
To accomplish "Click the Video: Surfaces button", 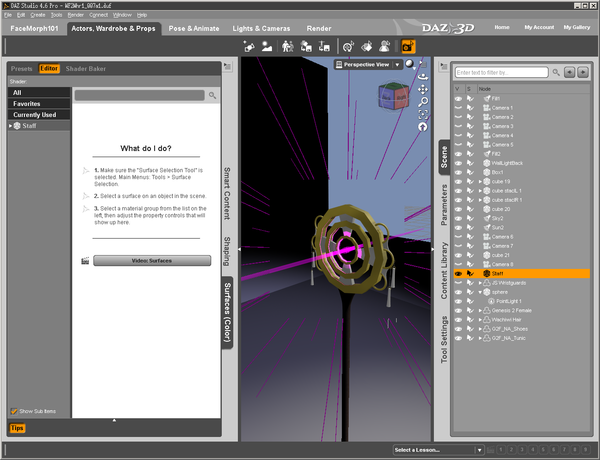I will [152, 261].
